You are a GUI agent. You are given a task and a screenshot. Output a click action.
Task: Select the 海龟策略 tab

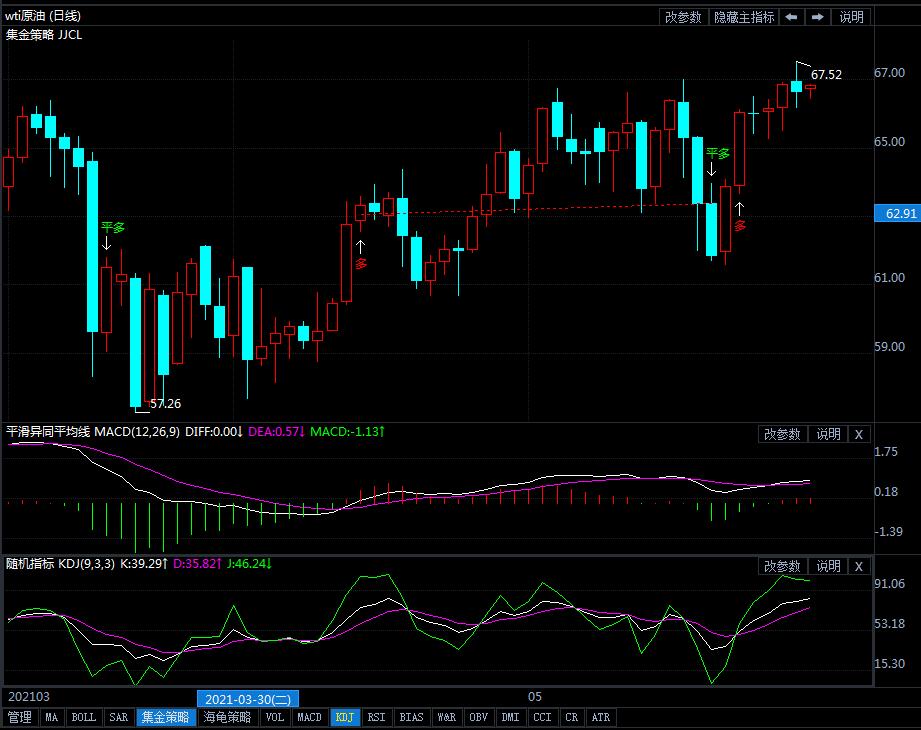(228, 717)
